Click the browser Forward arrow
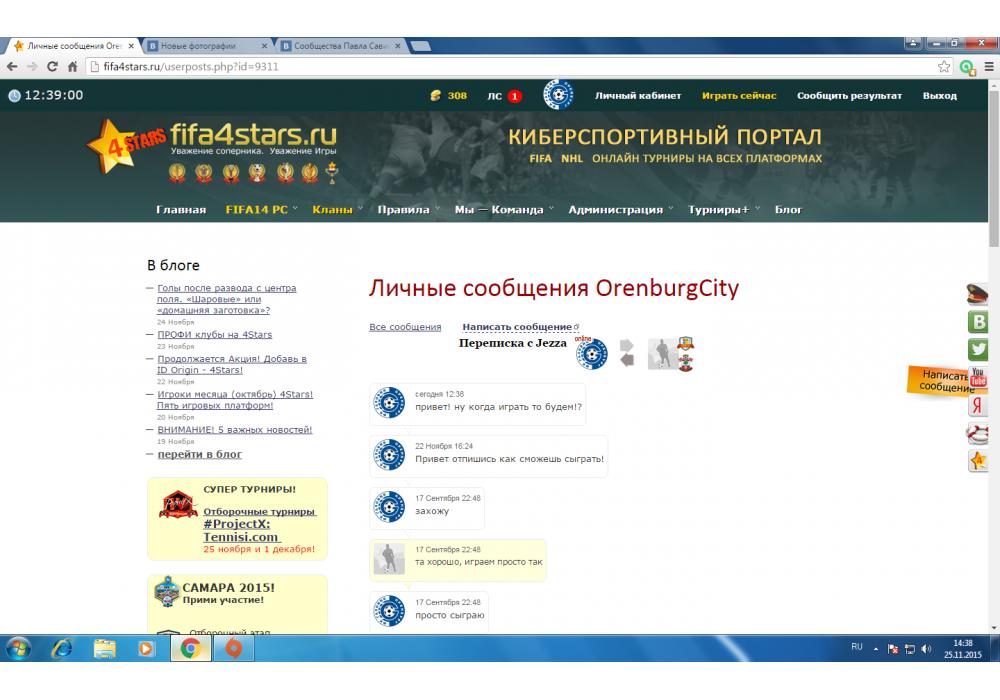Image resolution: width=1000 pixels, height=700 pixels. coord(32,66)
